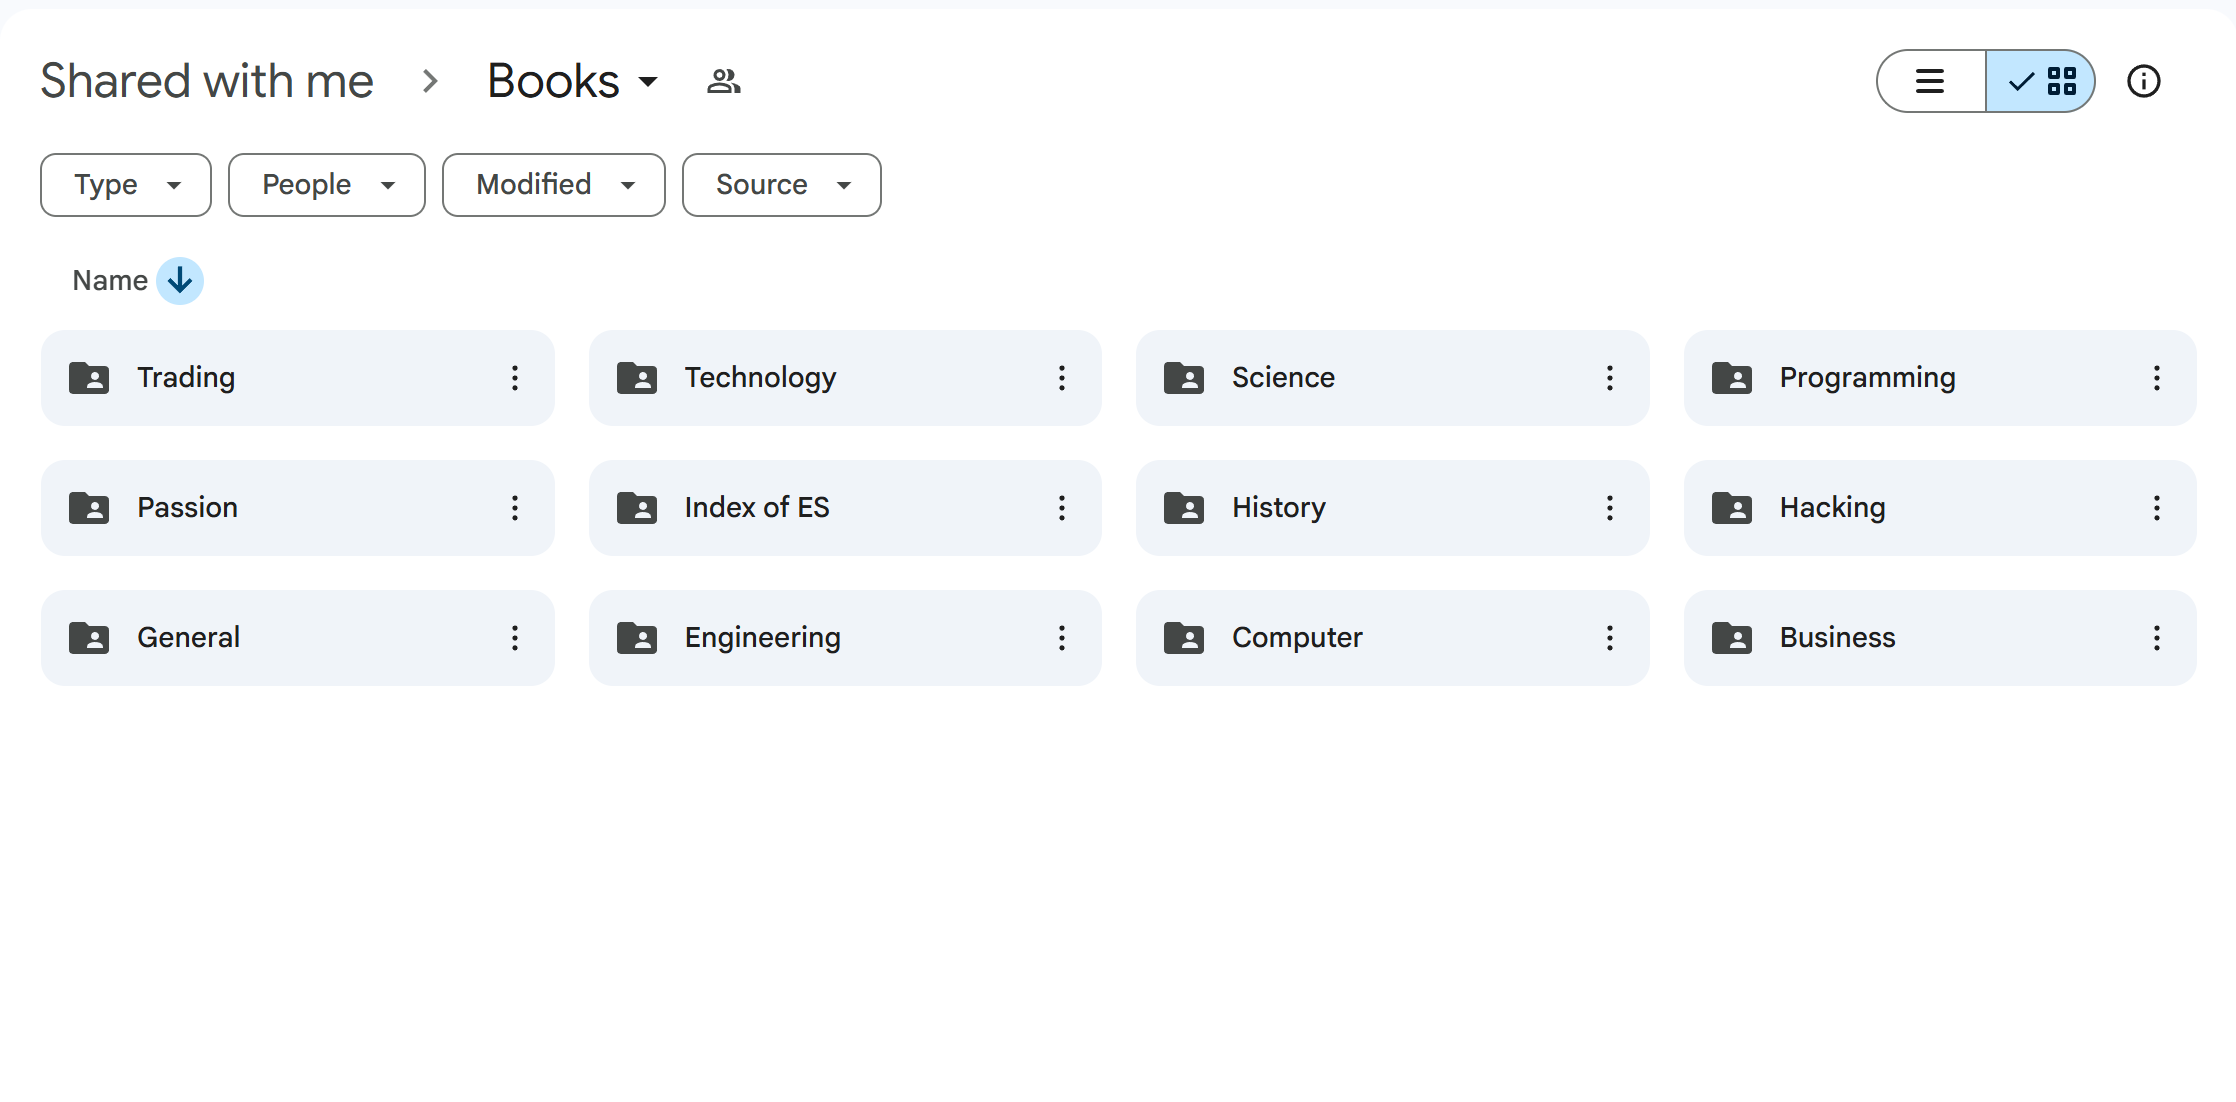Open the Modified filter dropdown
This screenshot has height=1102, width=2236.
[x=554, y=185]
